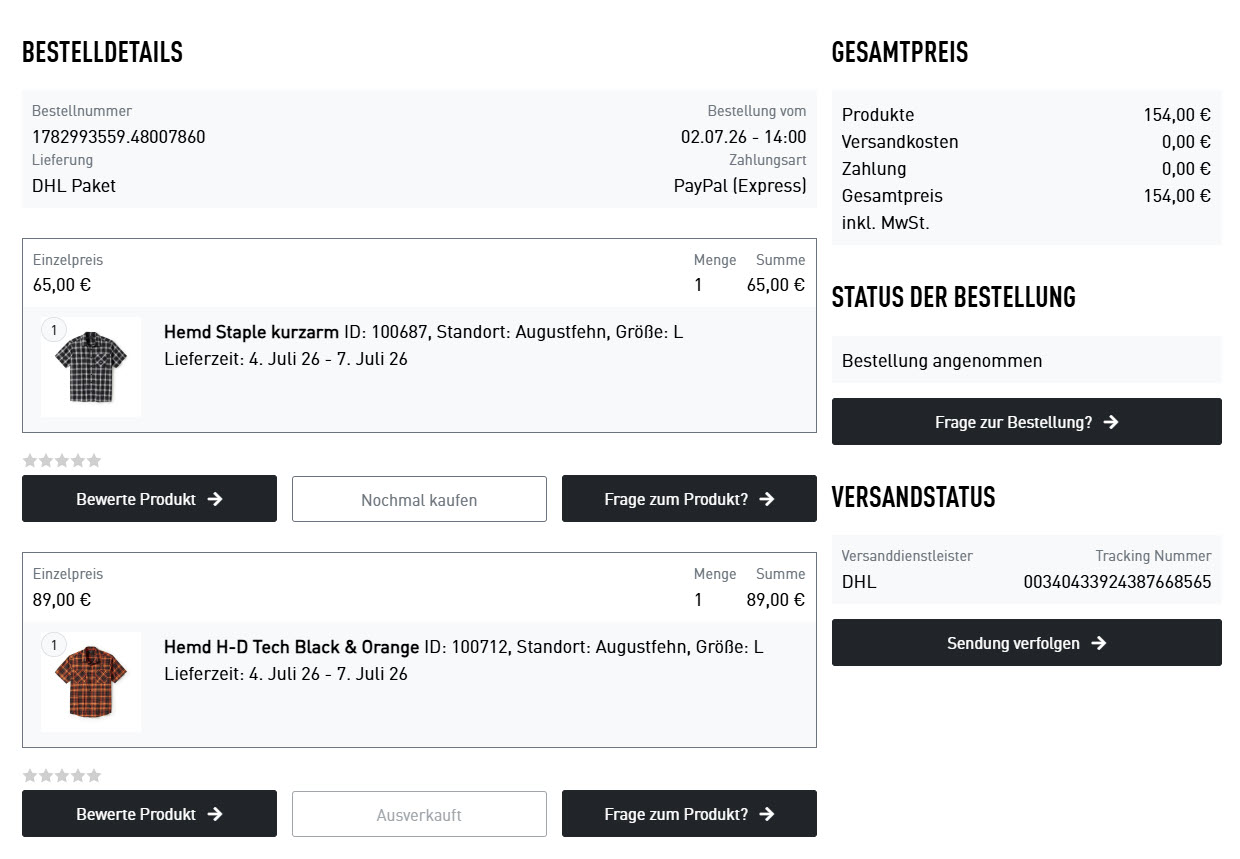The width and height of the screenshot is (1240, 859).
Task: Open the orange plaid shirt thumbnail
Action: click(91, 682)
